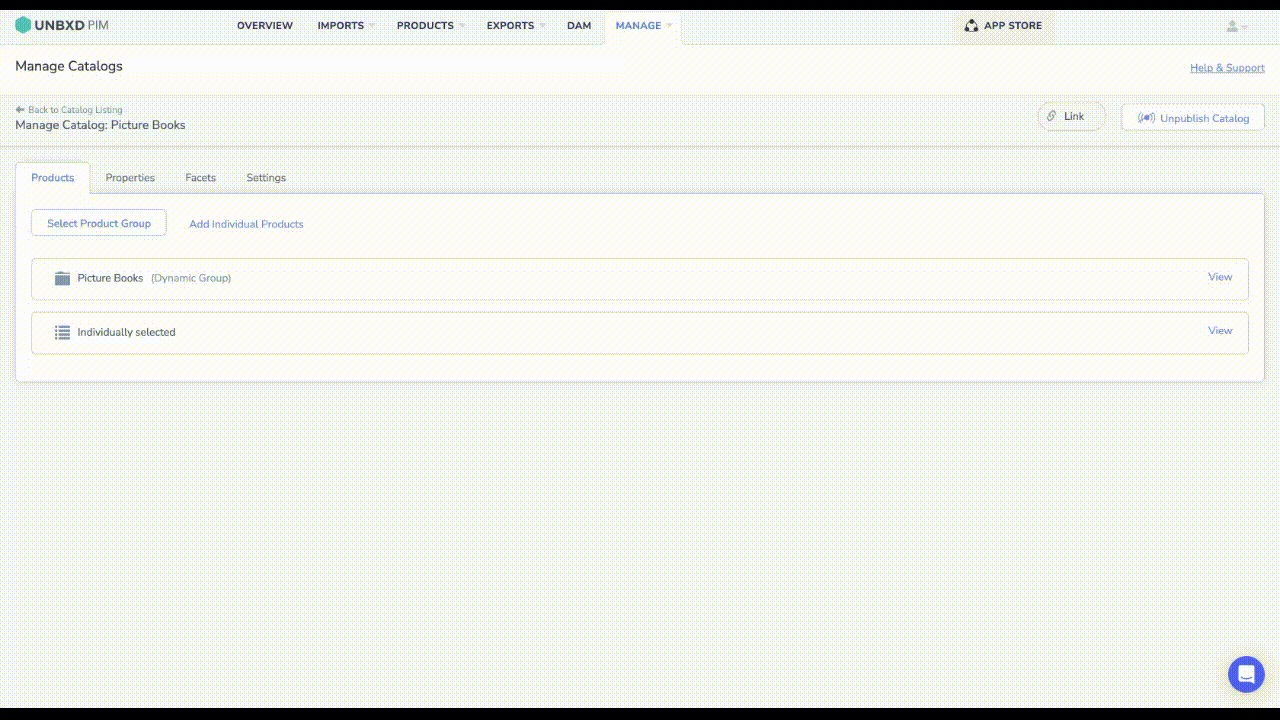
Task: Click the Link button
Action: (1071, 116)
